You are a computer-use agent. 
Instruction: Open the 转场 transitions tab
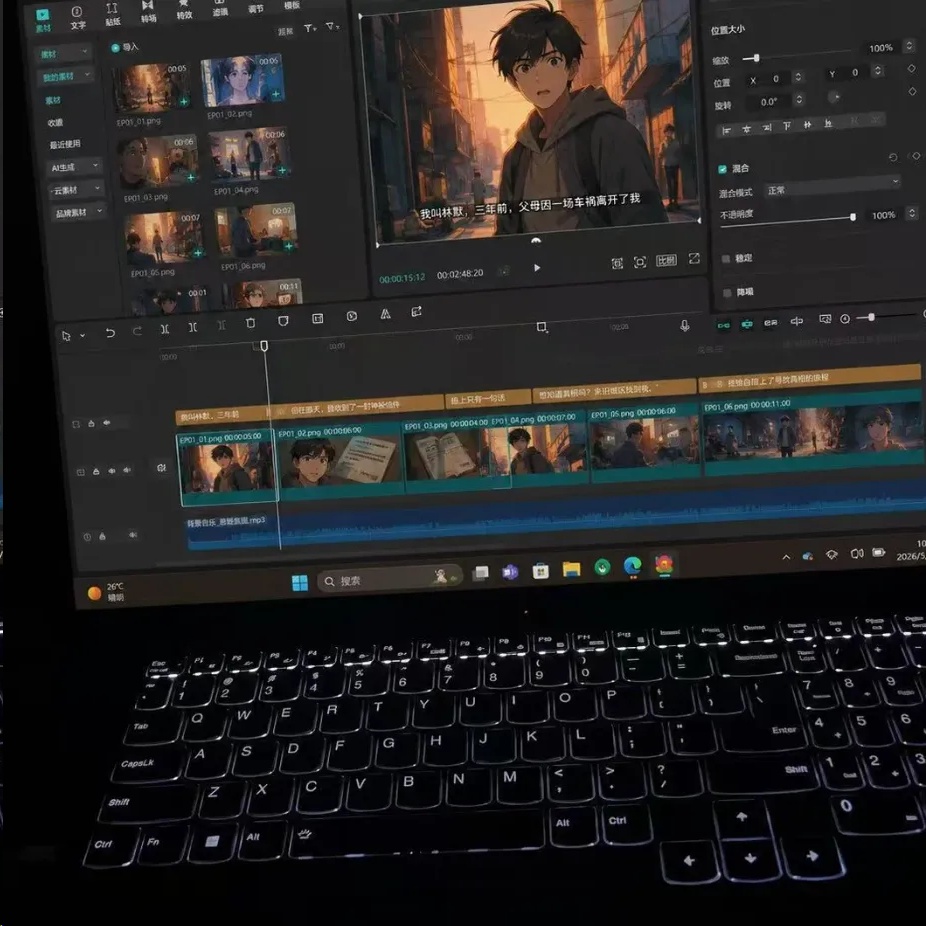(148, 11)
